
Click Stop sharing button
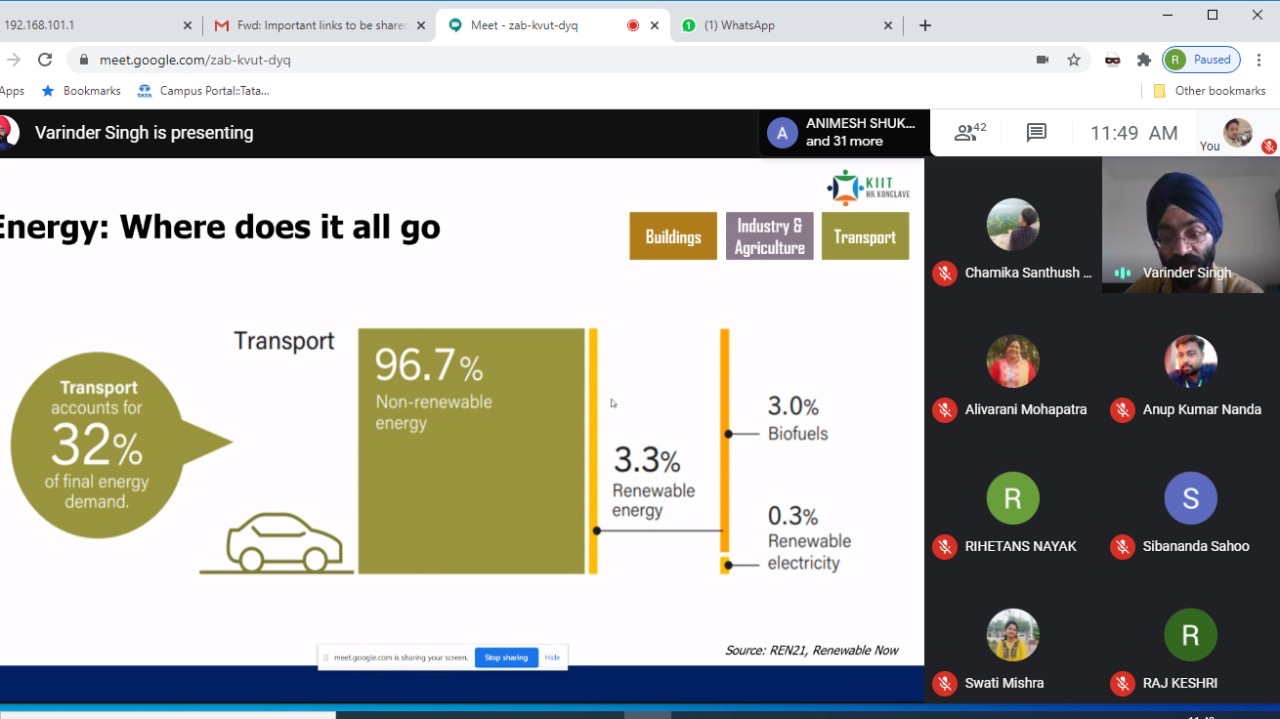pyautogui.click(x=506, y=657)
